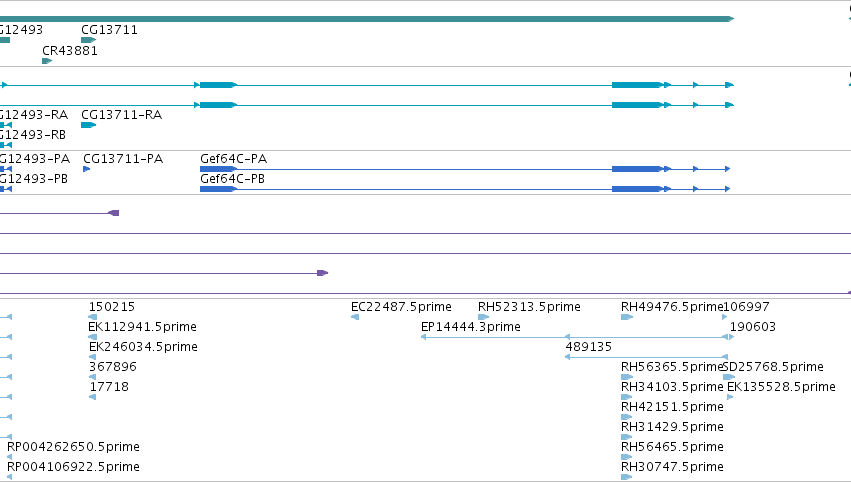
Task: Select the Gef64C-PA feature label
Action: (233, 158)
